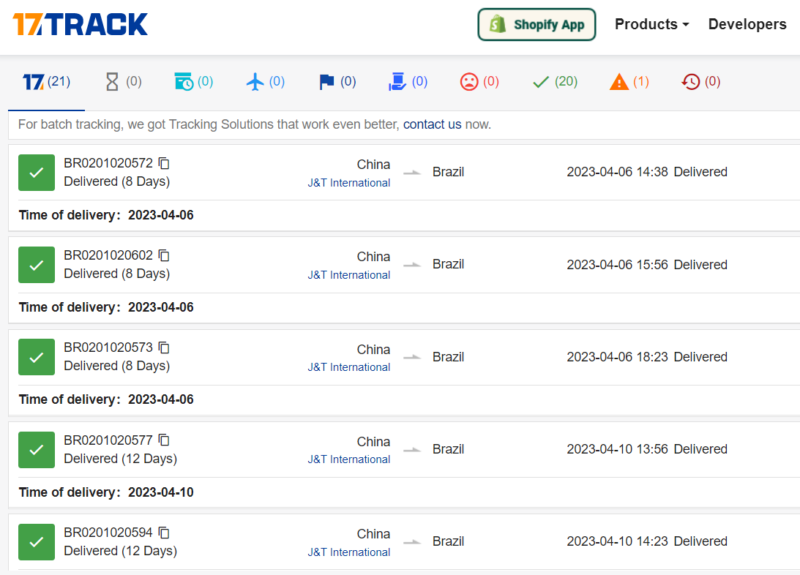Select the warning Alert (1) tab
Image resolution: width=800 pixels, height=575 pixels.
[629, 82]
